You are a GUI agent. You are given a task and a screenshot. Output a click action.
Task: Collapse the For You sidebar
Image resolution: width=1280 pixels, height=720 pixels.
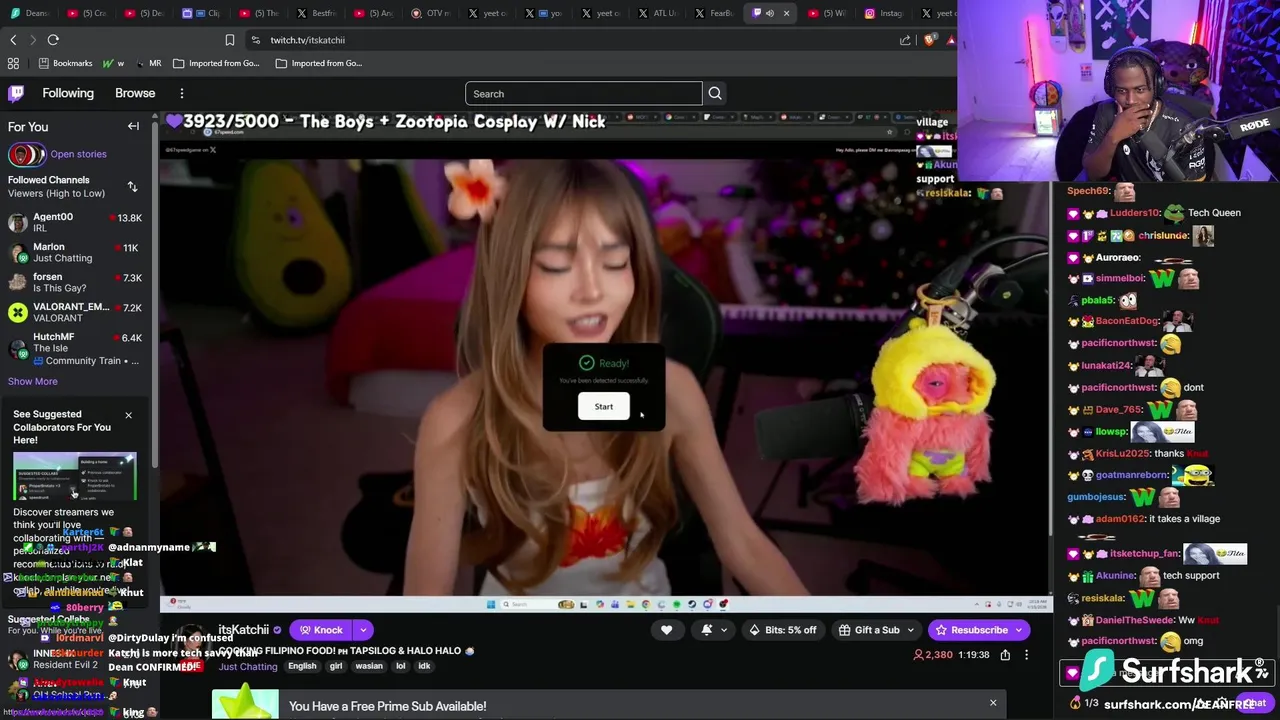[x=133, y=127]
